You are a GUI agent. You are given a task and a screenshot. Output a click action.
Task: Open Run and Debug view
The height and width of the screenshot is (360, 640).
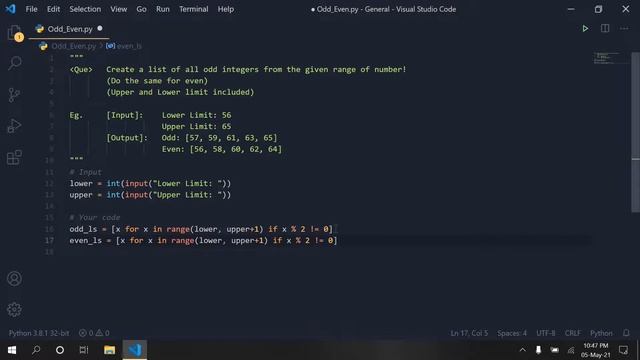[14, 126]
